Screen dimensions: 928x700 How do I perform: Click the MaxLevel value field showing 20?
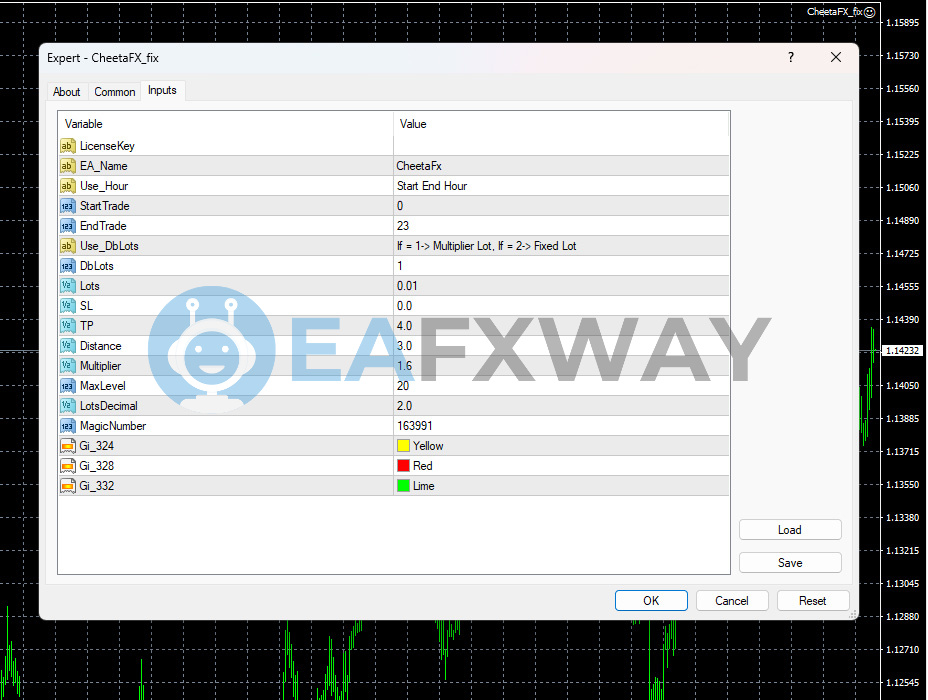tap(560, 386)
